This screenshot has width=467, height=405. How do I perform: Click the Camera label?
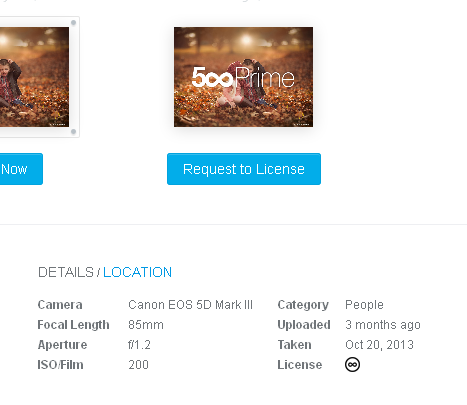click(60, 305)
